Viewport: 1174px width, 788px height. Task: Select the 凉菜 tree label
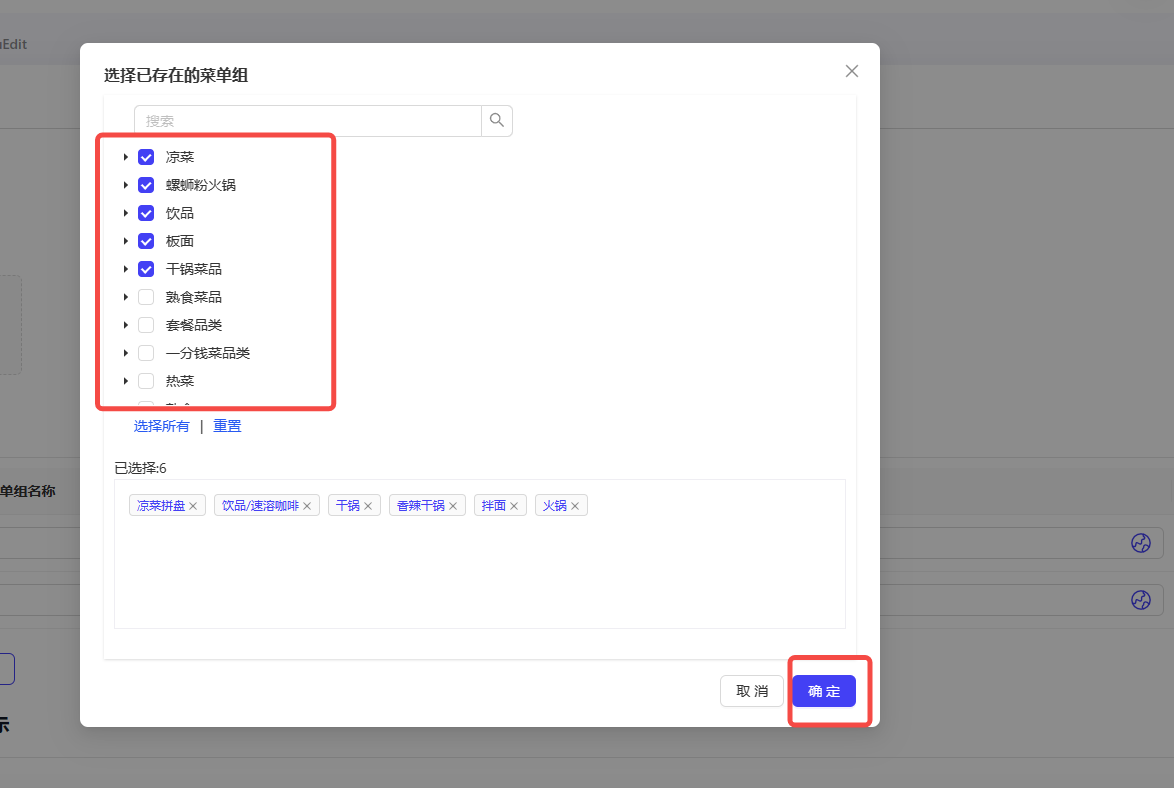(180, 157)
